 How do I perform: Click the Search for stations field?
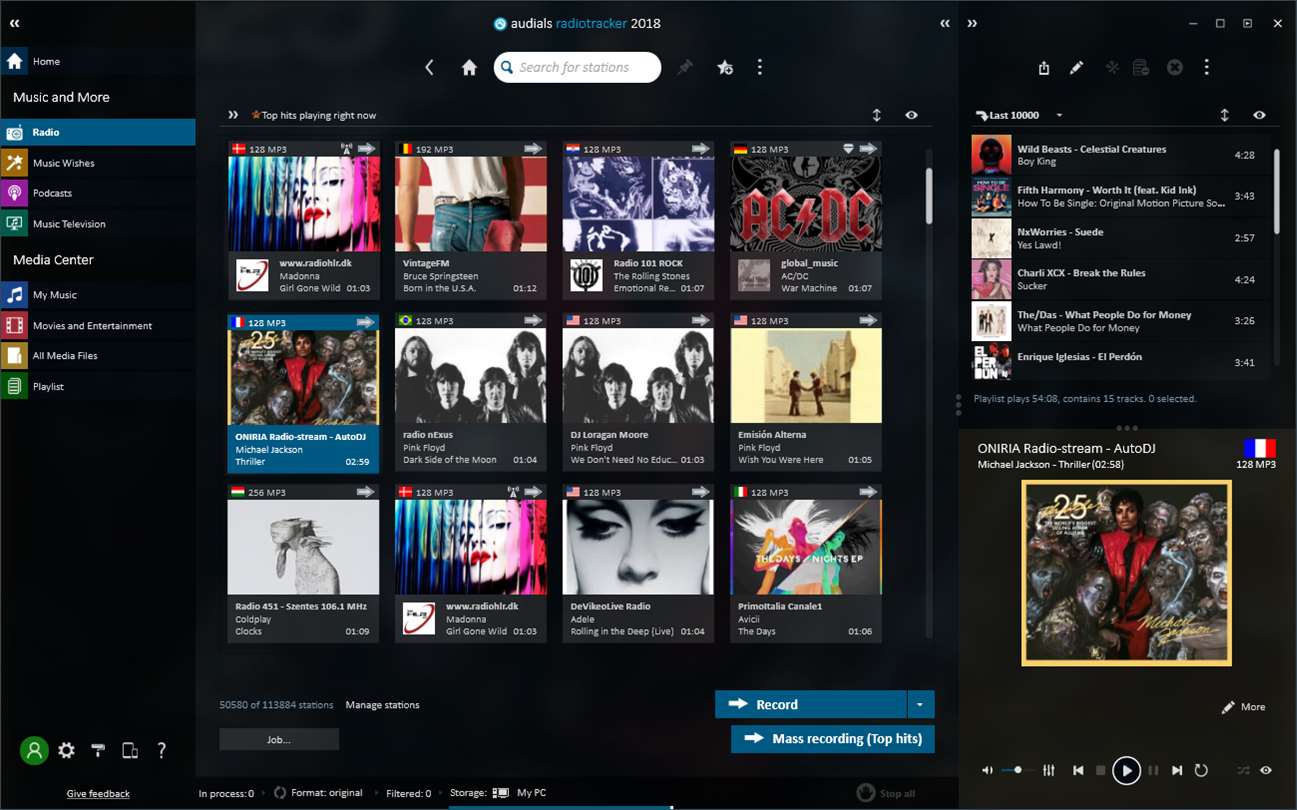coord(577,67)
